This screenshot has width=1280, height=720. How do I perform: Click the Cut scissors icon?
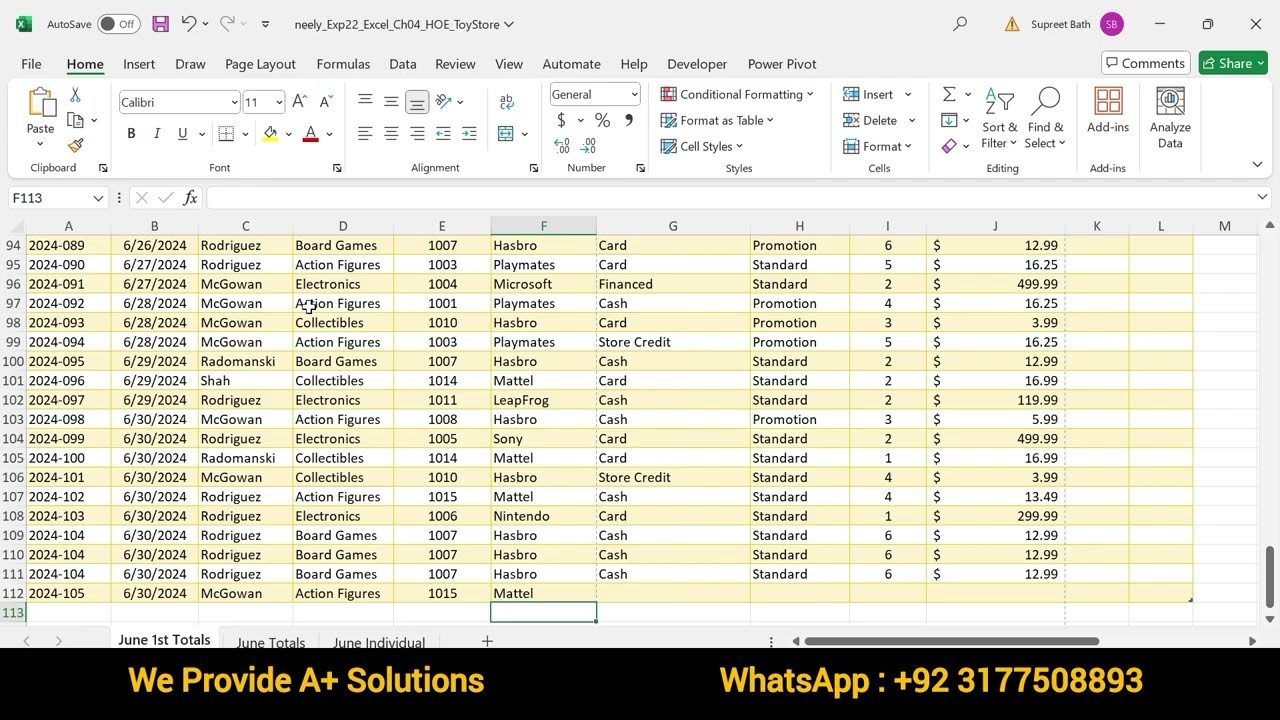pos(75,95)
